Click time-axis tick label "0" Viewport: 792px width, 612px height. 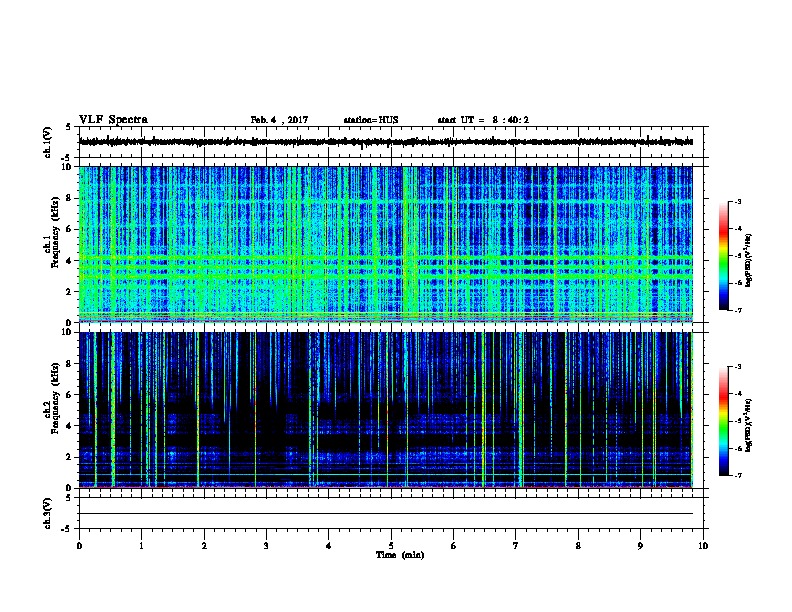tap(79, 546)
